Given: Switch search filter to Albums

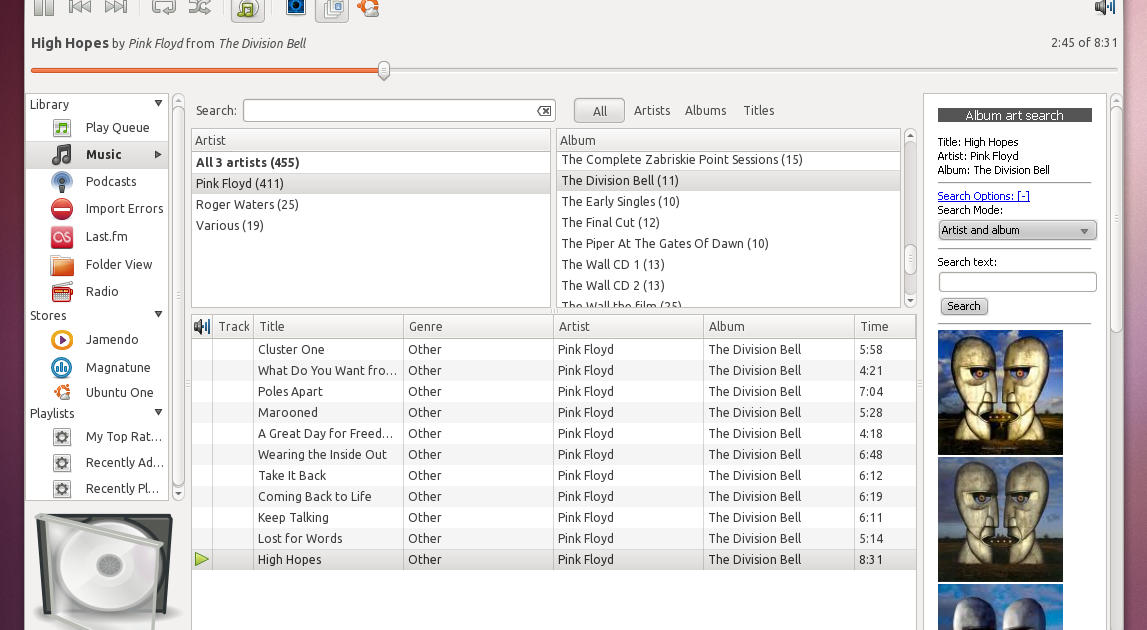Looking at the screenshot, I should pyautogui.click(x=705, y=110).
